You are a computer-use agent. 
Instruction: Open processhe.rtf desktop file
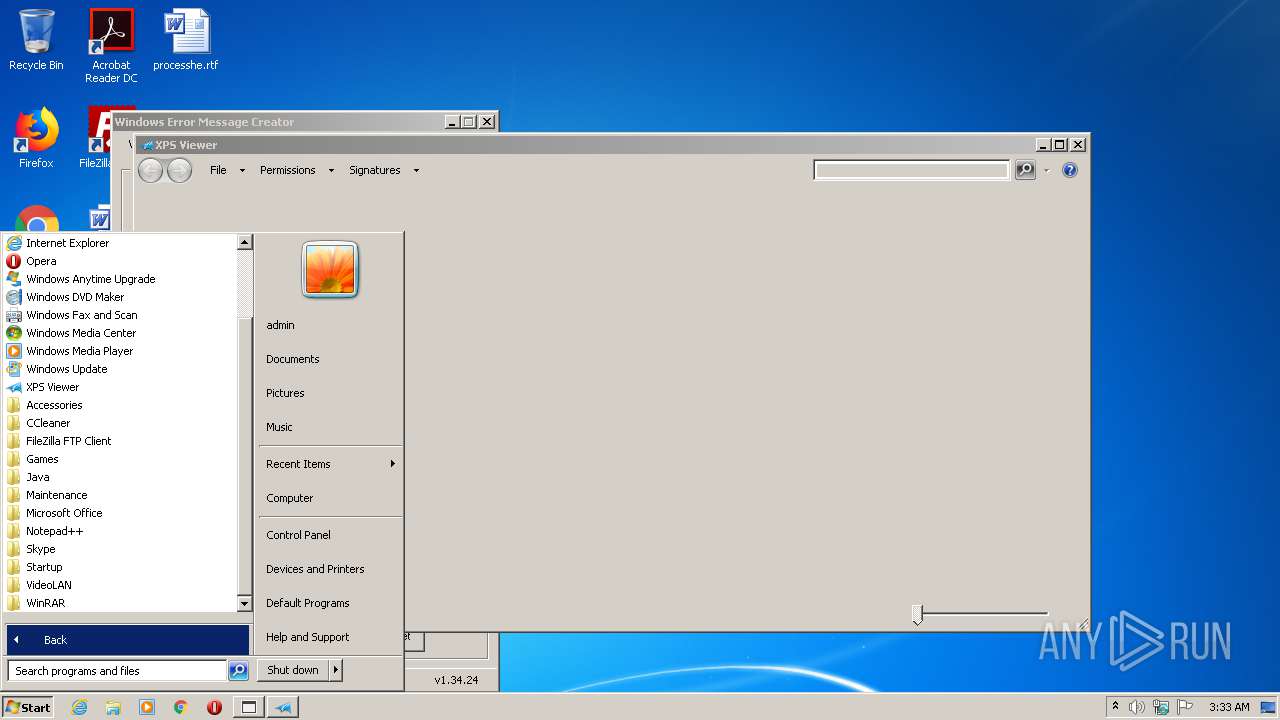point(186,40)
